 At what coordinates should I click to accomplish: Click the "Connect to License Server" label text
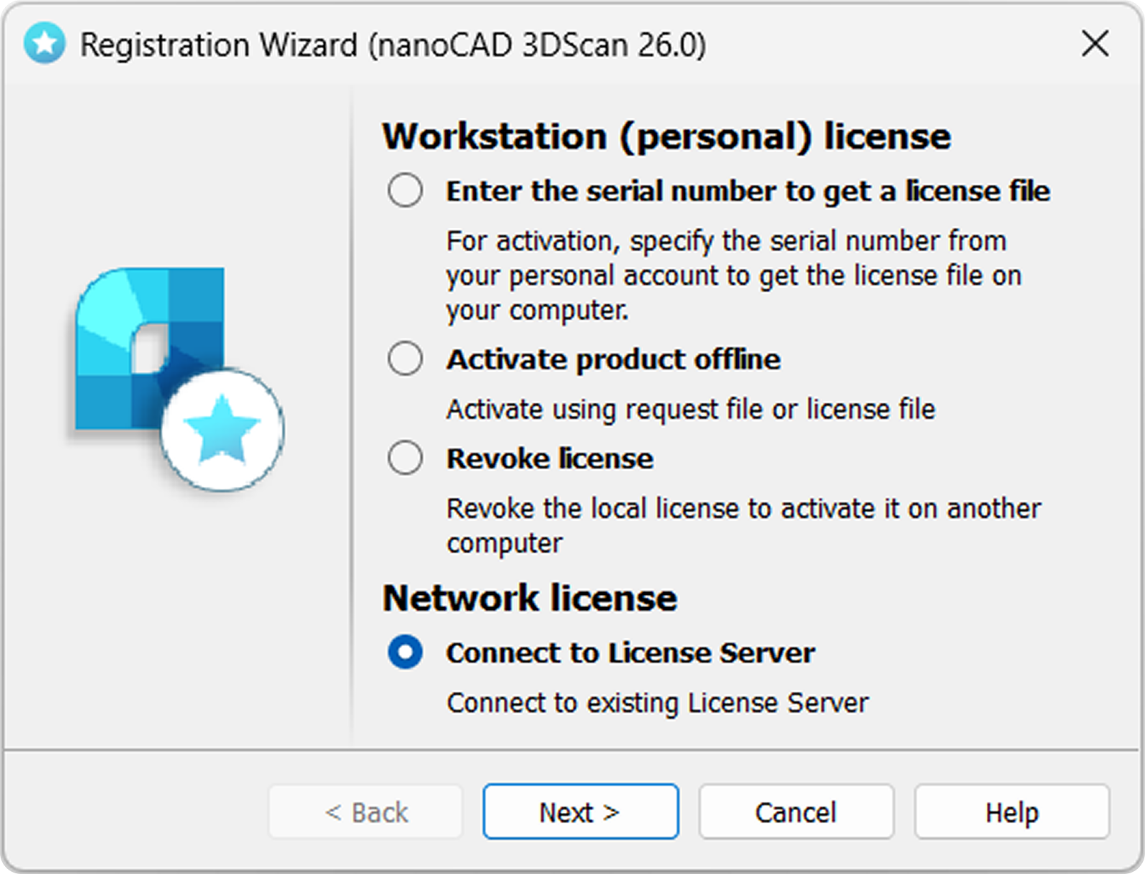[631, 653]
